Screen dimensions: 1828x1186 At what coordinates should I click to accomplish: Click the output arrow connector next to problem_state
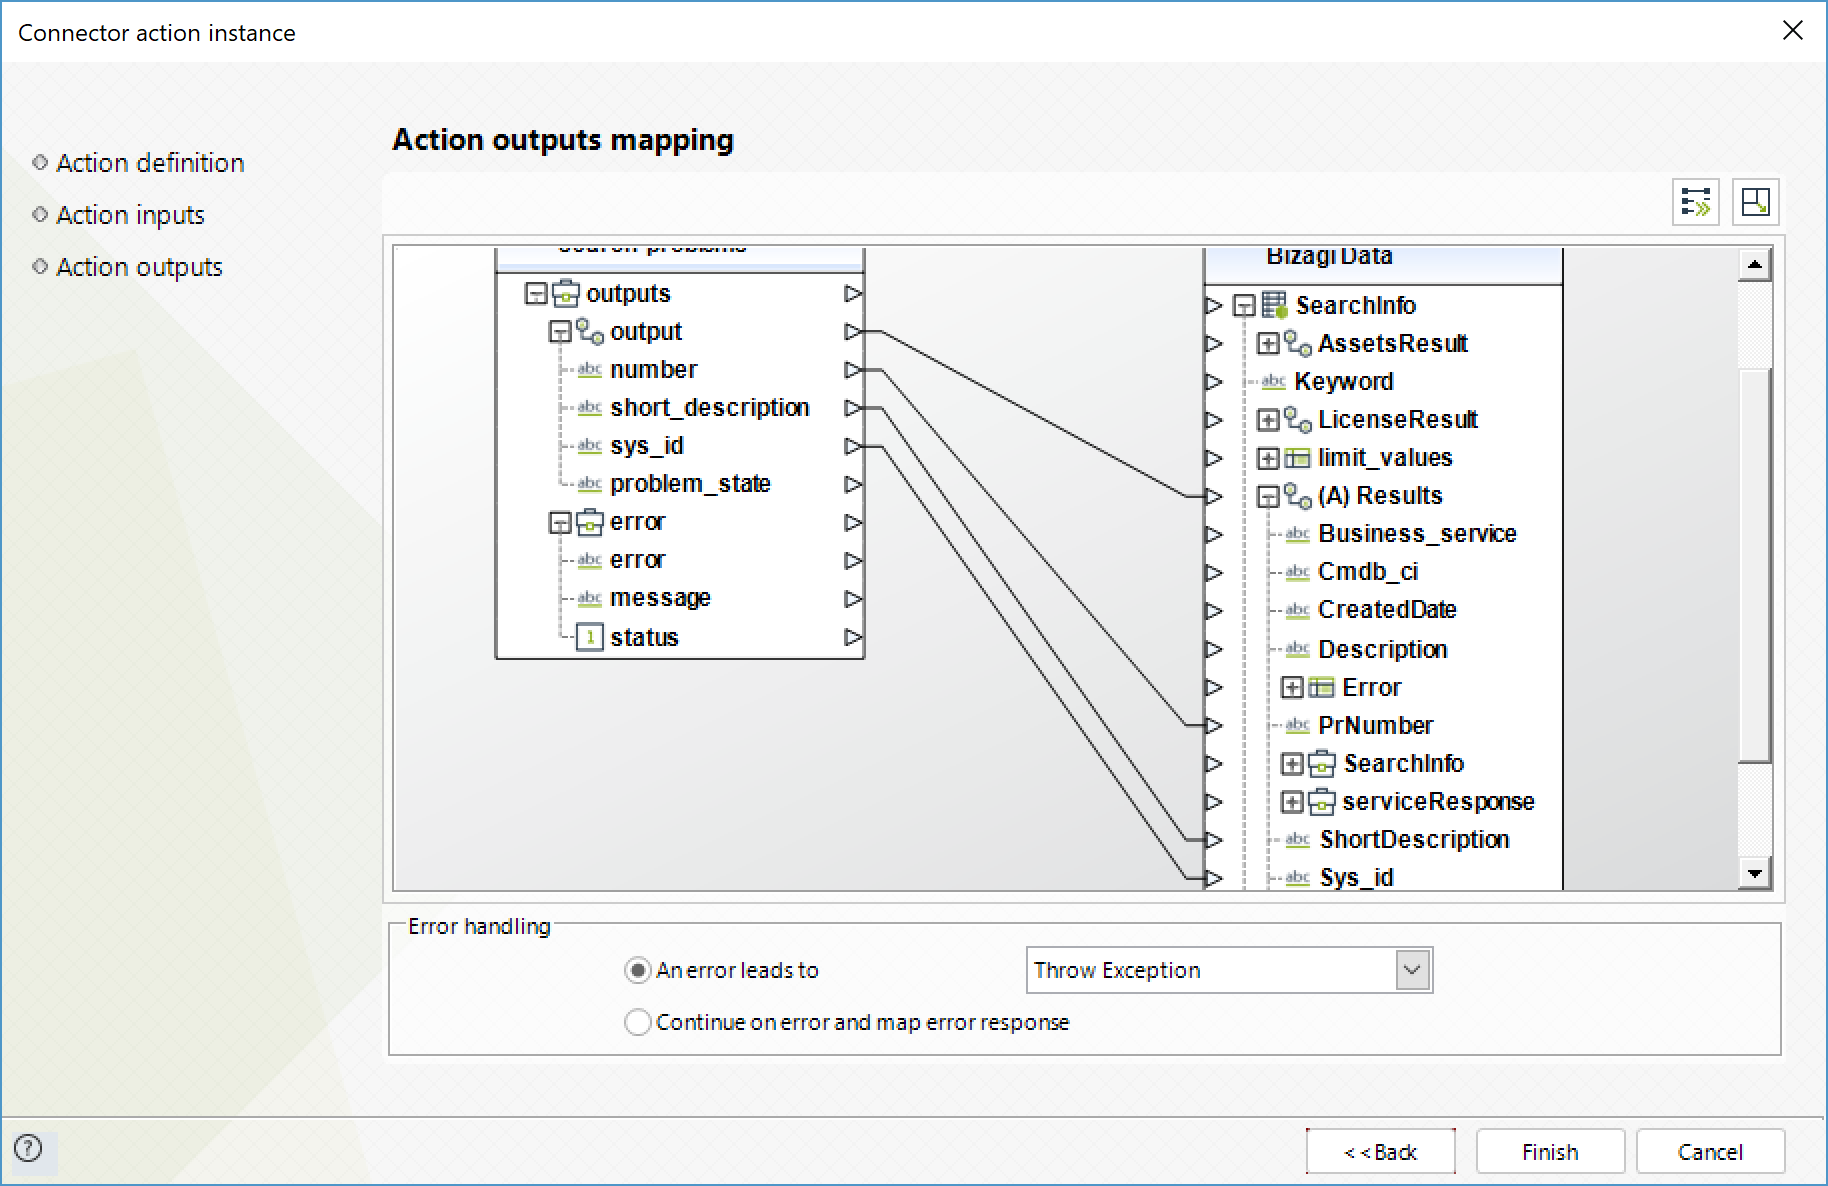[x=853, y=484]
